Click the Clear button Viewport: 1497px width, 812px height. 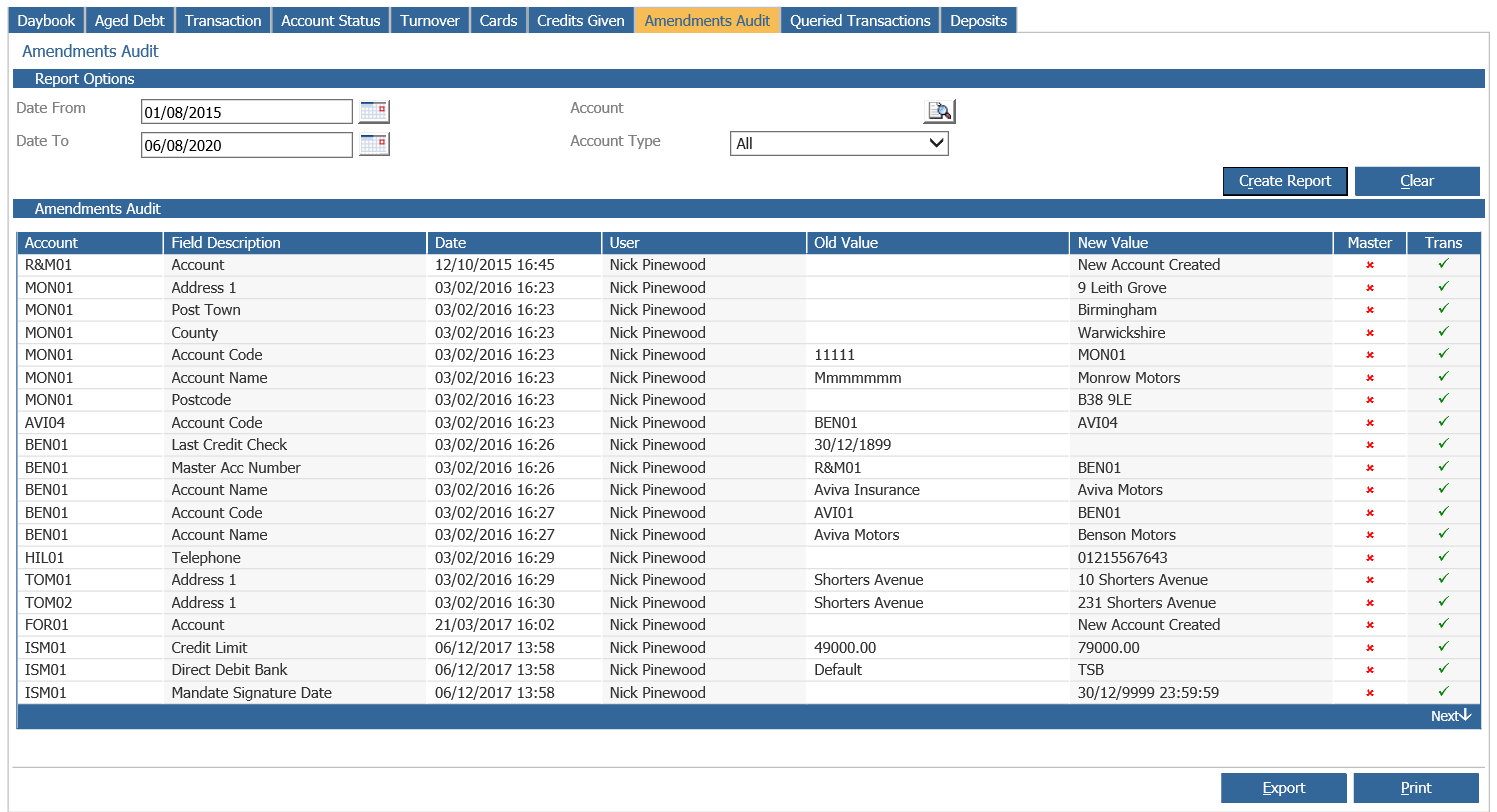(x=1417, y=181)
